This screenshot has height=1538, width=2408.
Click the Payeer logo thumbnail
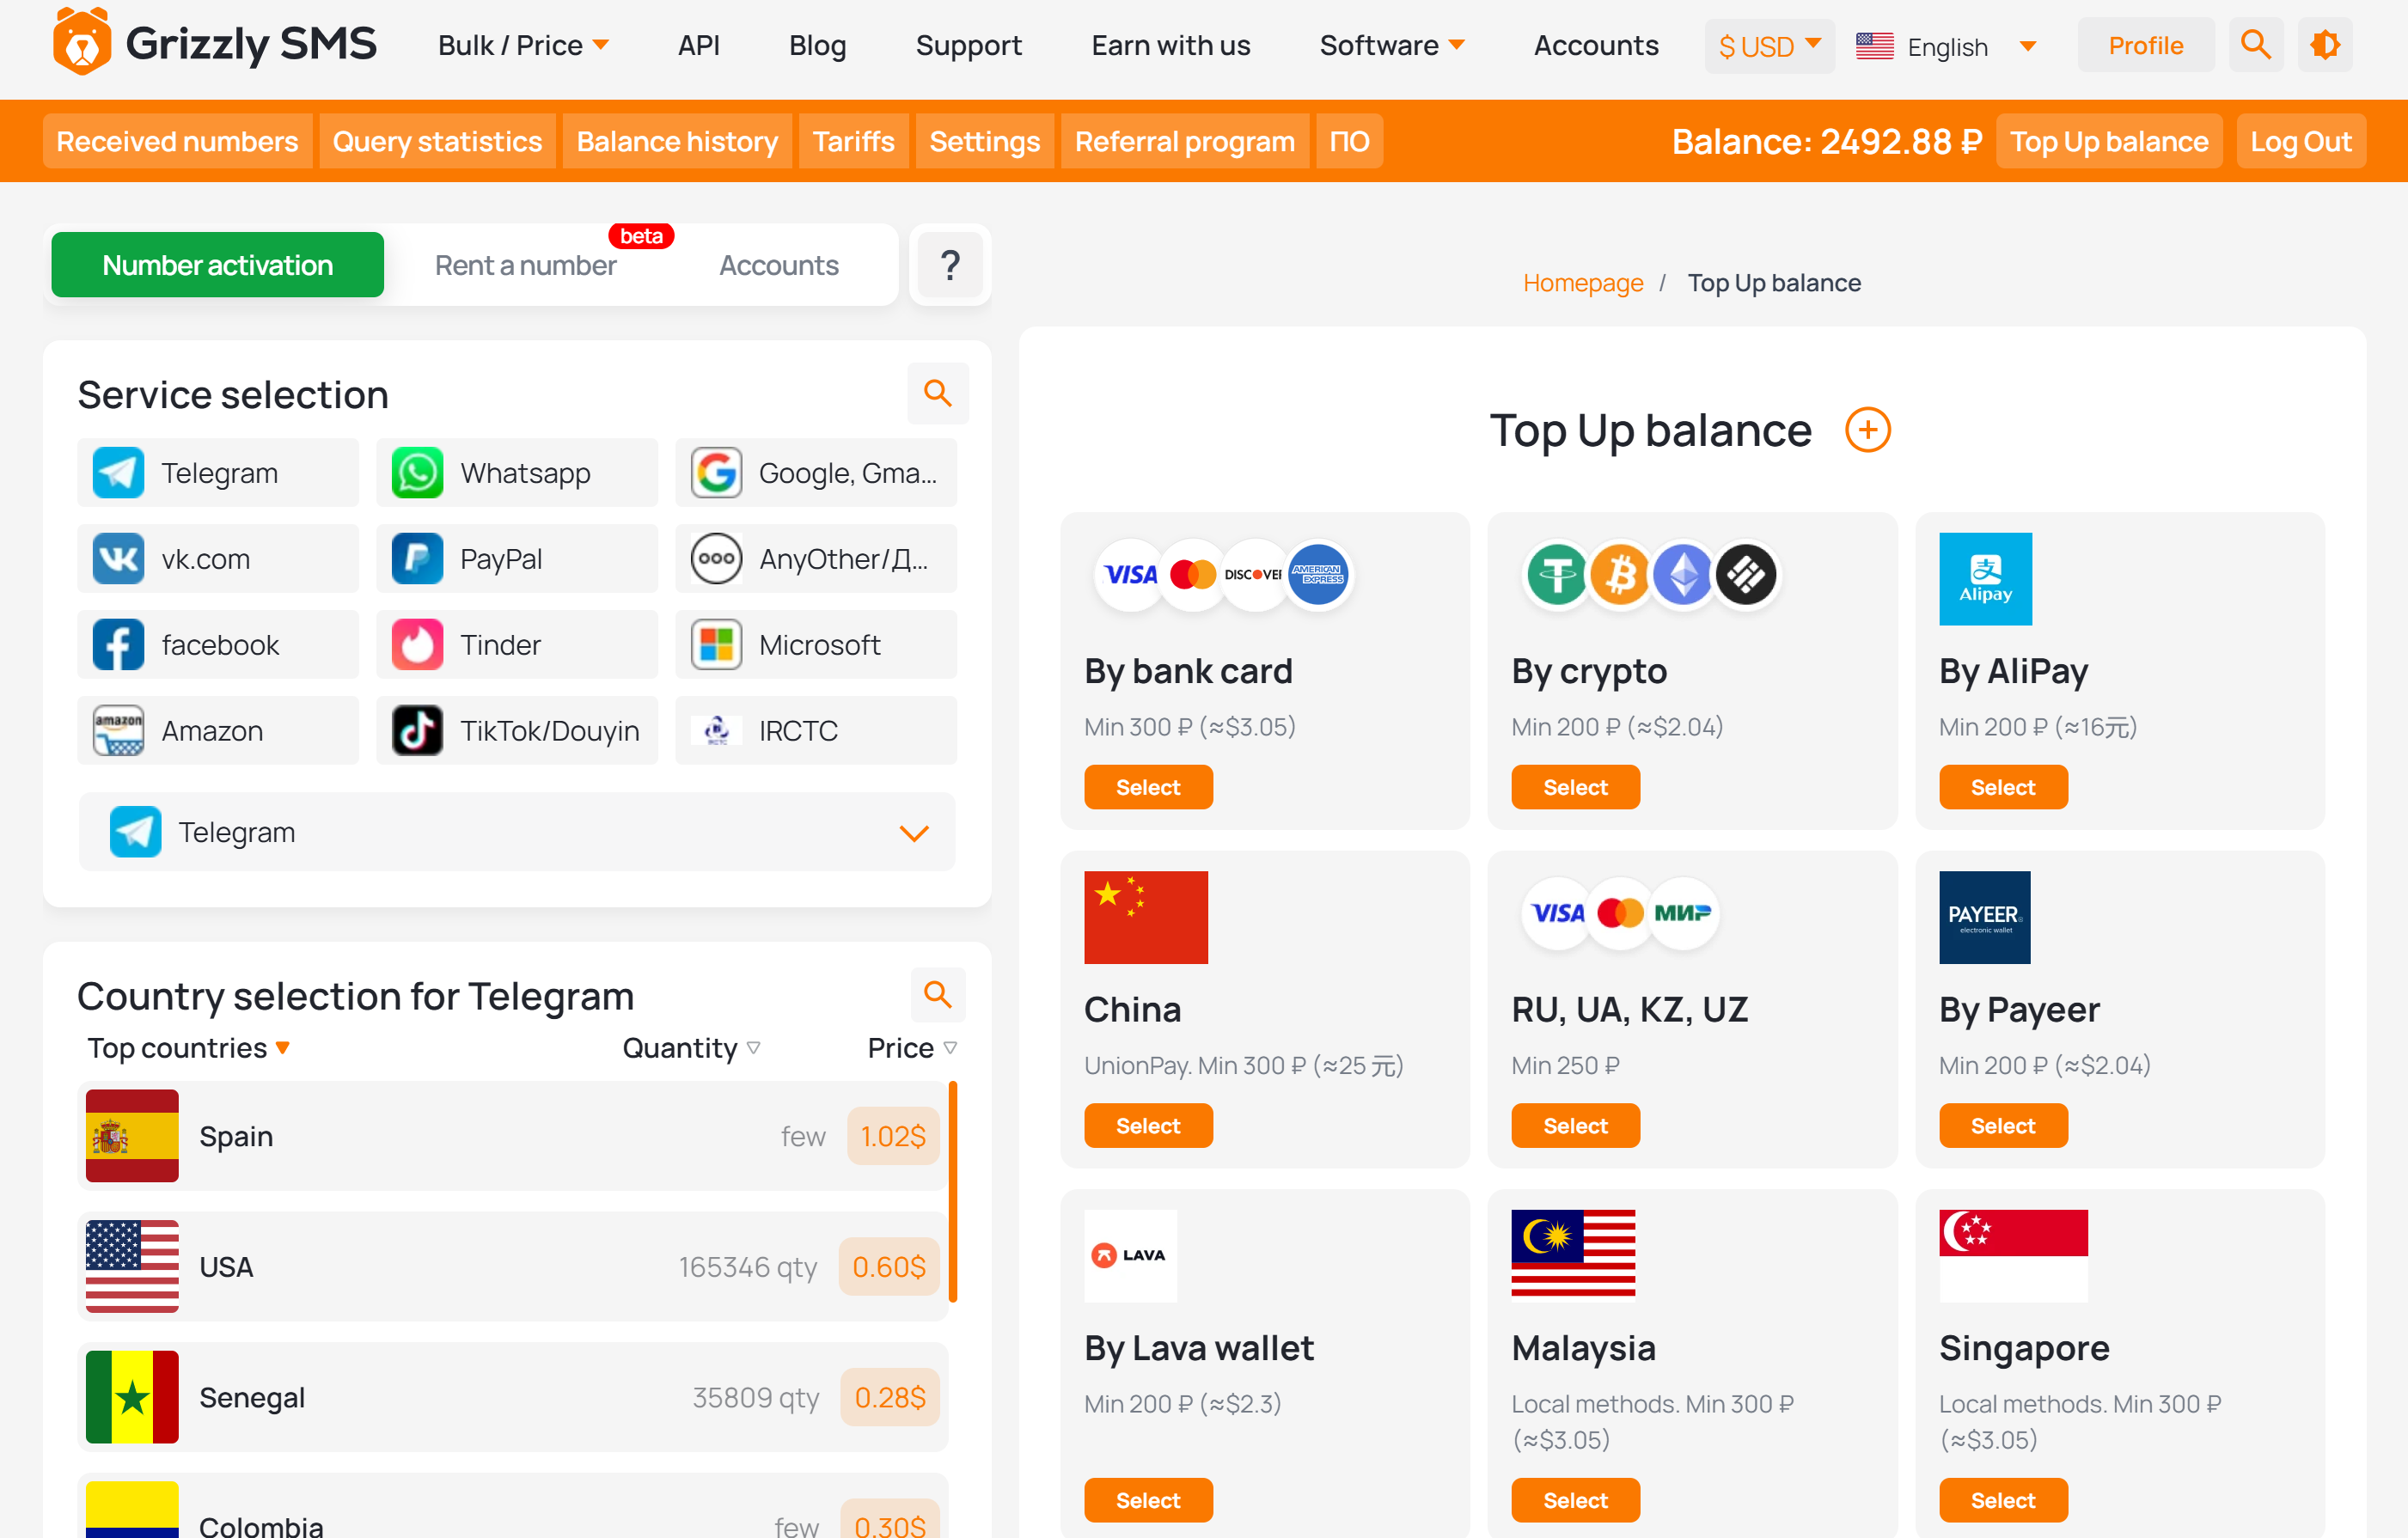tap(1984, 917)
